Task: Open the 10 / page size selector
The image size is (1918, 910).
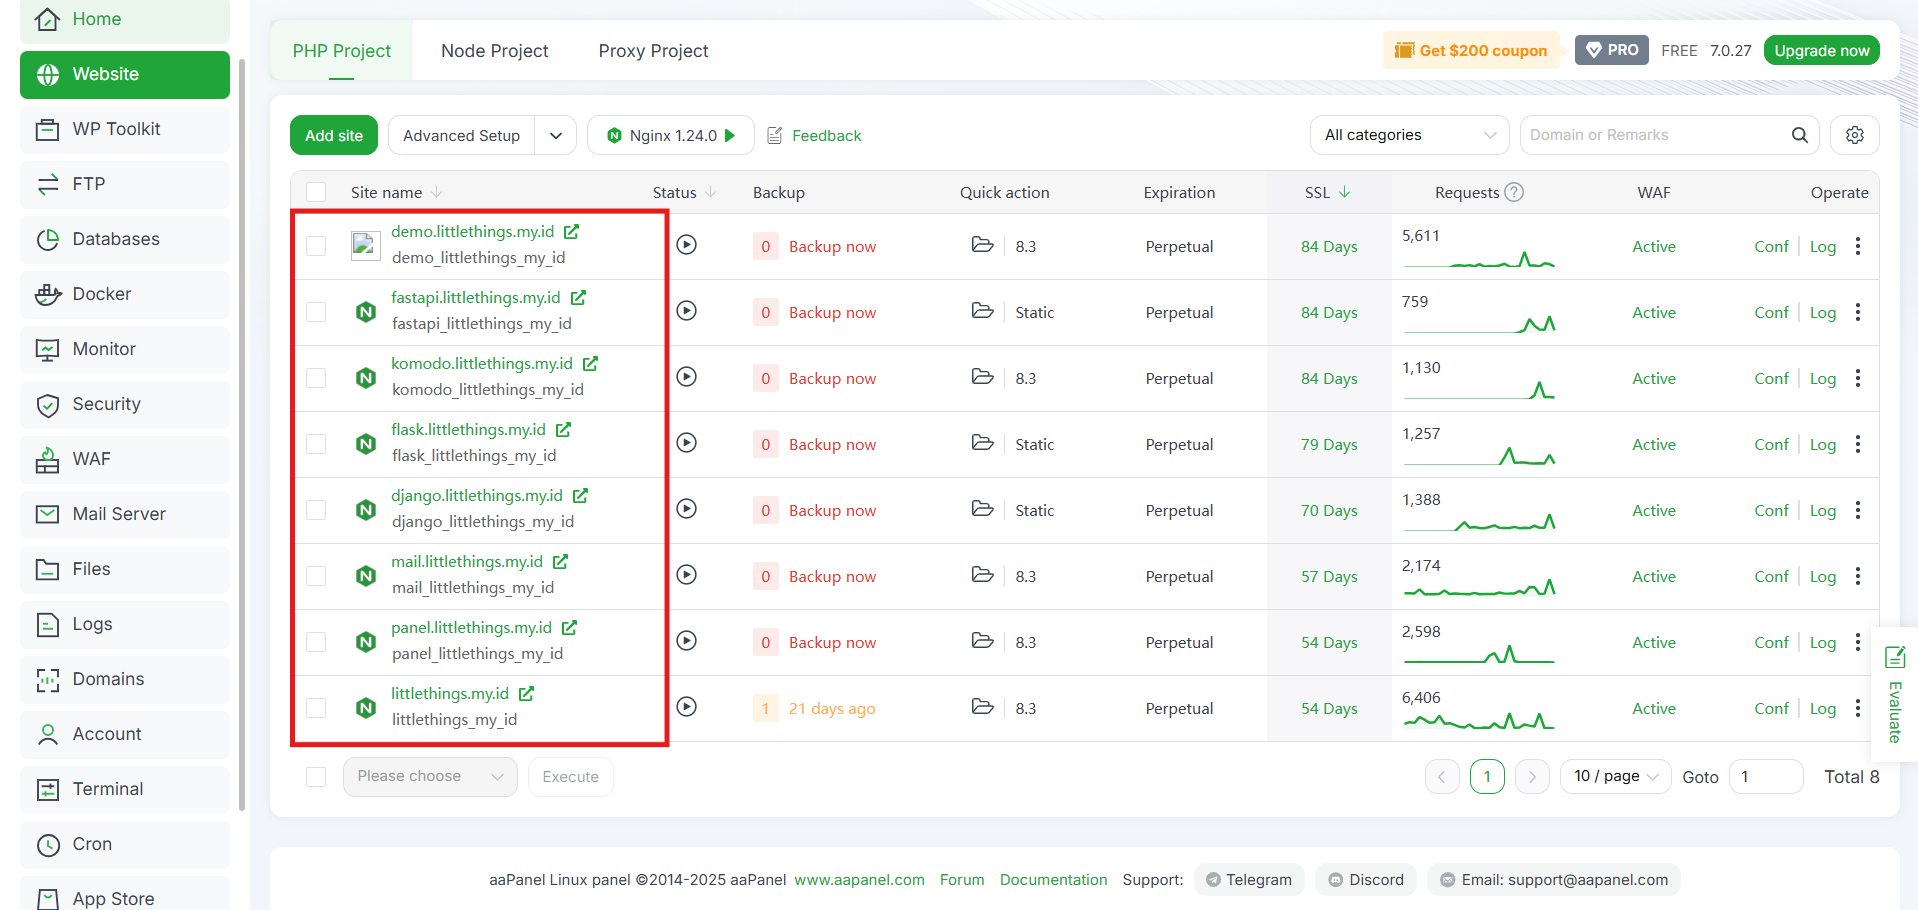Action: pyautogui.click(x=1615, y=776)
